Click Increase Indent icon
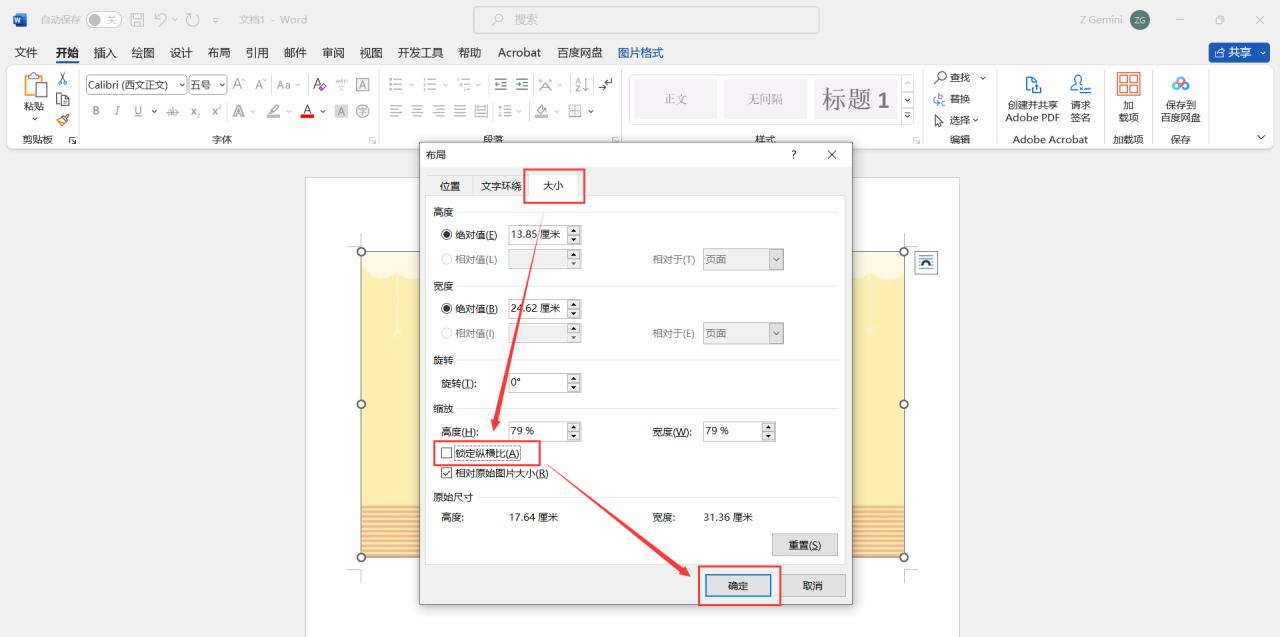1280x637 pixels. click(523, 85)
